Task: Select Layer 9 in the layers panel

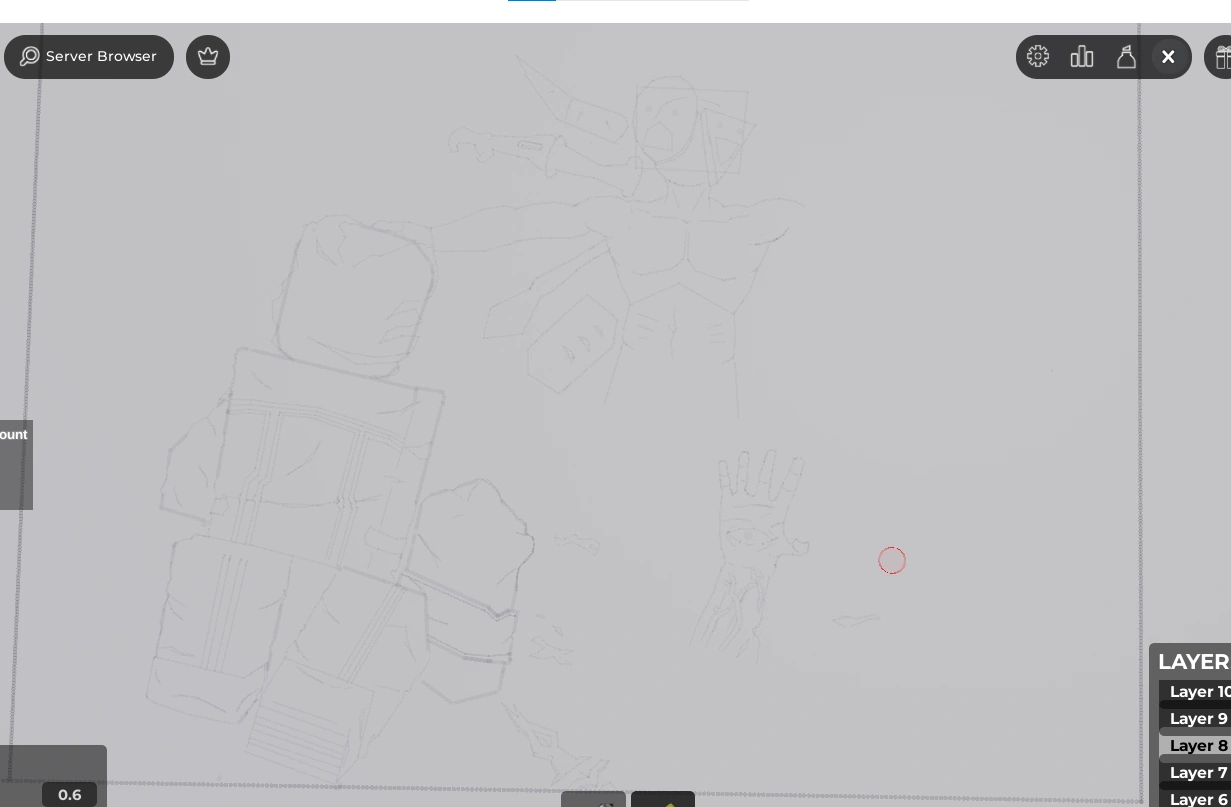Action: pyautogui.click(x=1197, y=719)
